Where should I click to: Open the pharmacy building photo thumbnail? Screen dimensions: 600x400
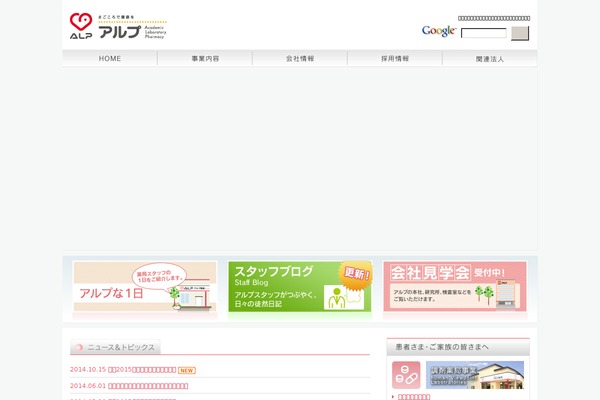pyautogui.click(x=475, y=375)
